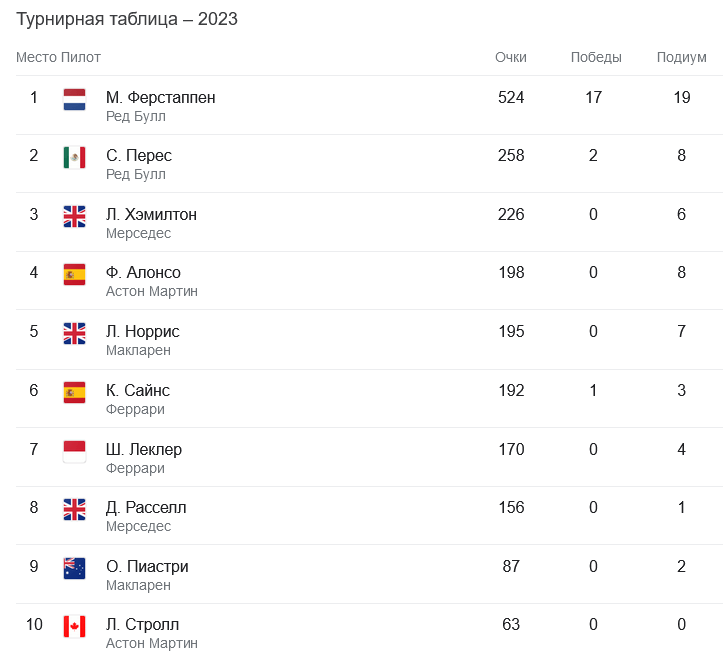723x661 pixels.
Task: Click the Пилот column header
Action: pyautogui.click(x=81, y=57)
